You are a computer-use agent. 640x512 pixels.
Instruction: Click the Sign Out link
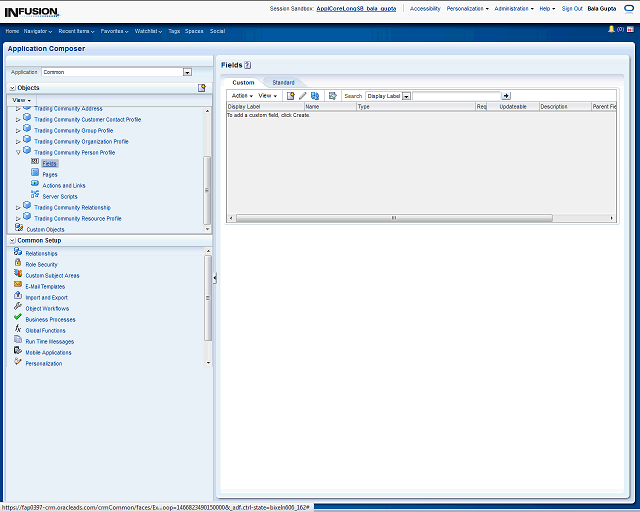click(572, 8)
